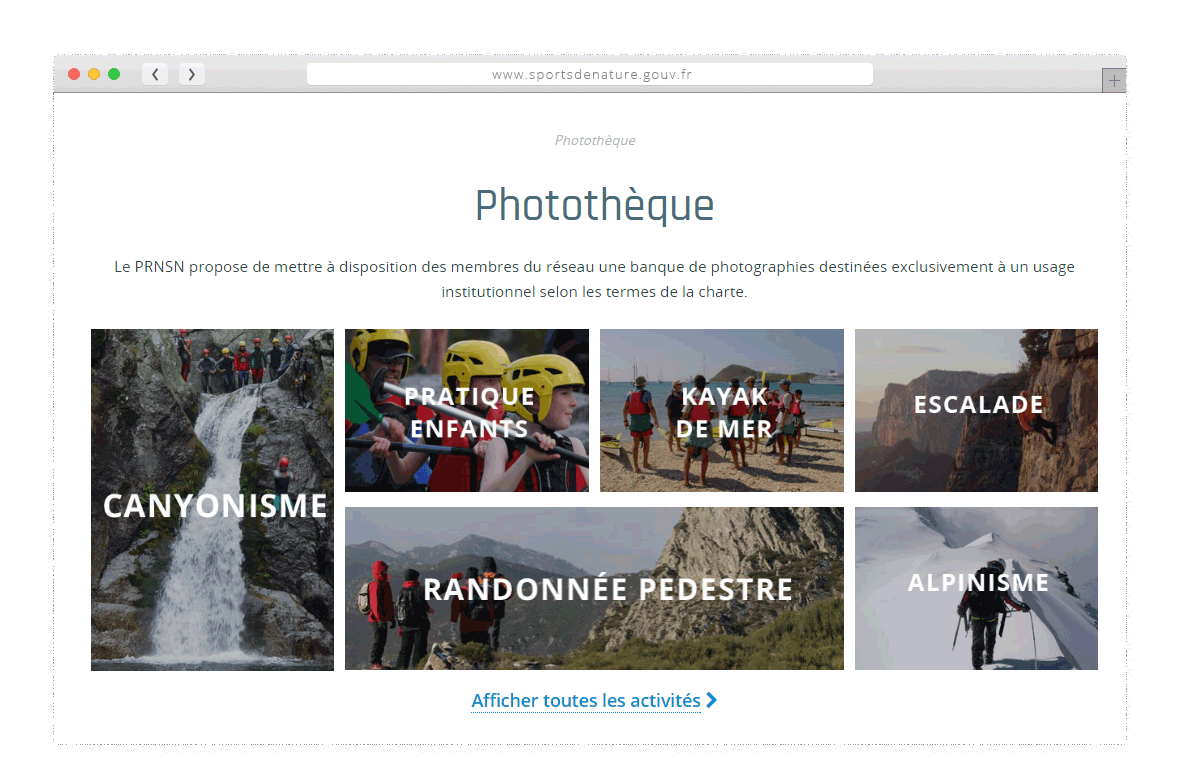The image size is (1181, 781).
Task: Click the ESCALADE label on cliff photo
Action: coord(978,404)
